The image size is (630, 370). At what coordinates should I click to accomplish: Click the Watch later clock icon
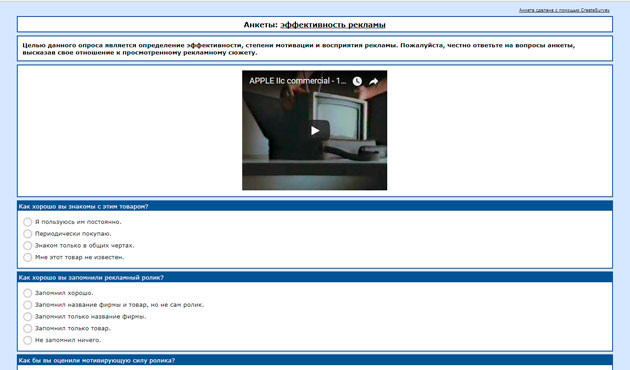(357, 81)
